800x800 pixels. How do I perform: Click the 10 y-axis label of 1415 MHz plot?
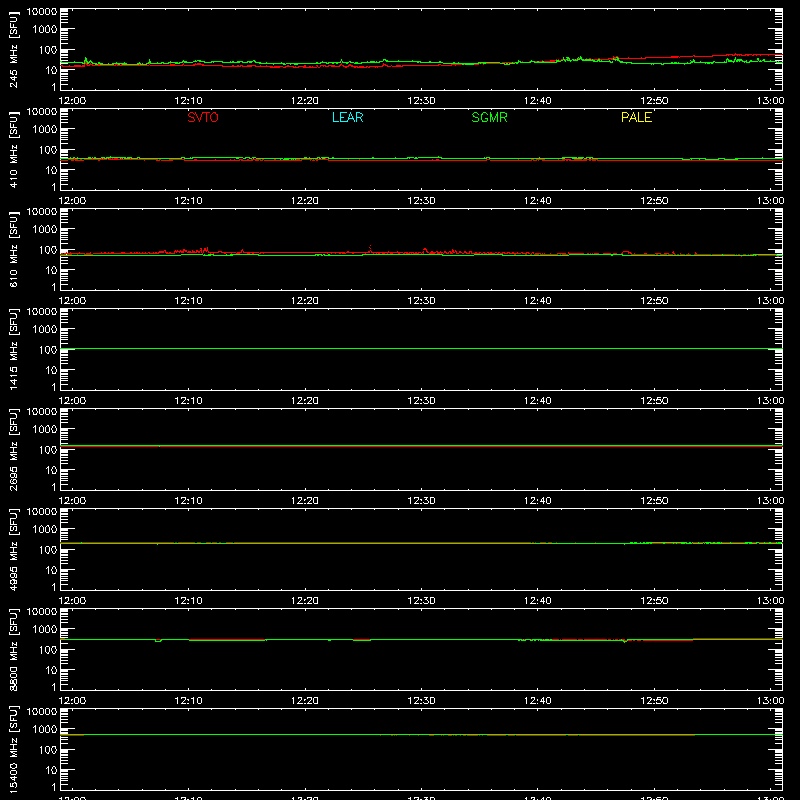(51, 370)
